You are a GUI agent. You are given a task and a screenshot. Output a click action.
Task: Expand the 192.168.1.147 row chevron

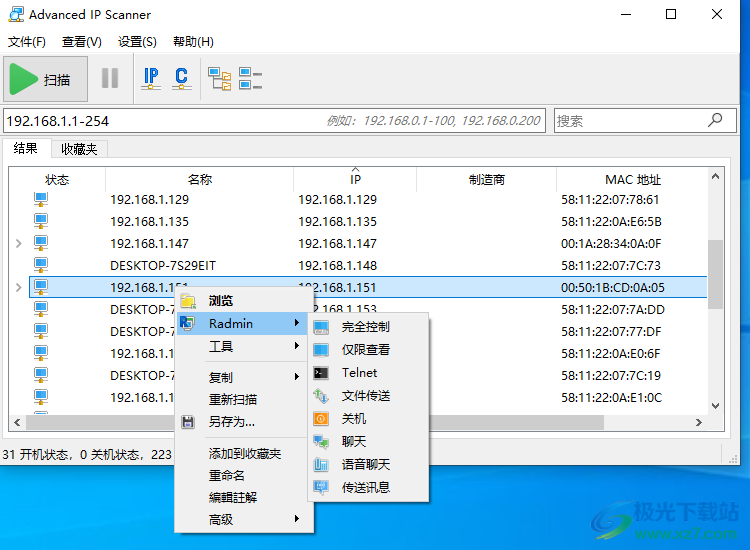coord(19,243)
